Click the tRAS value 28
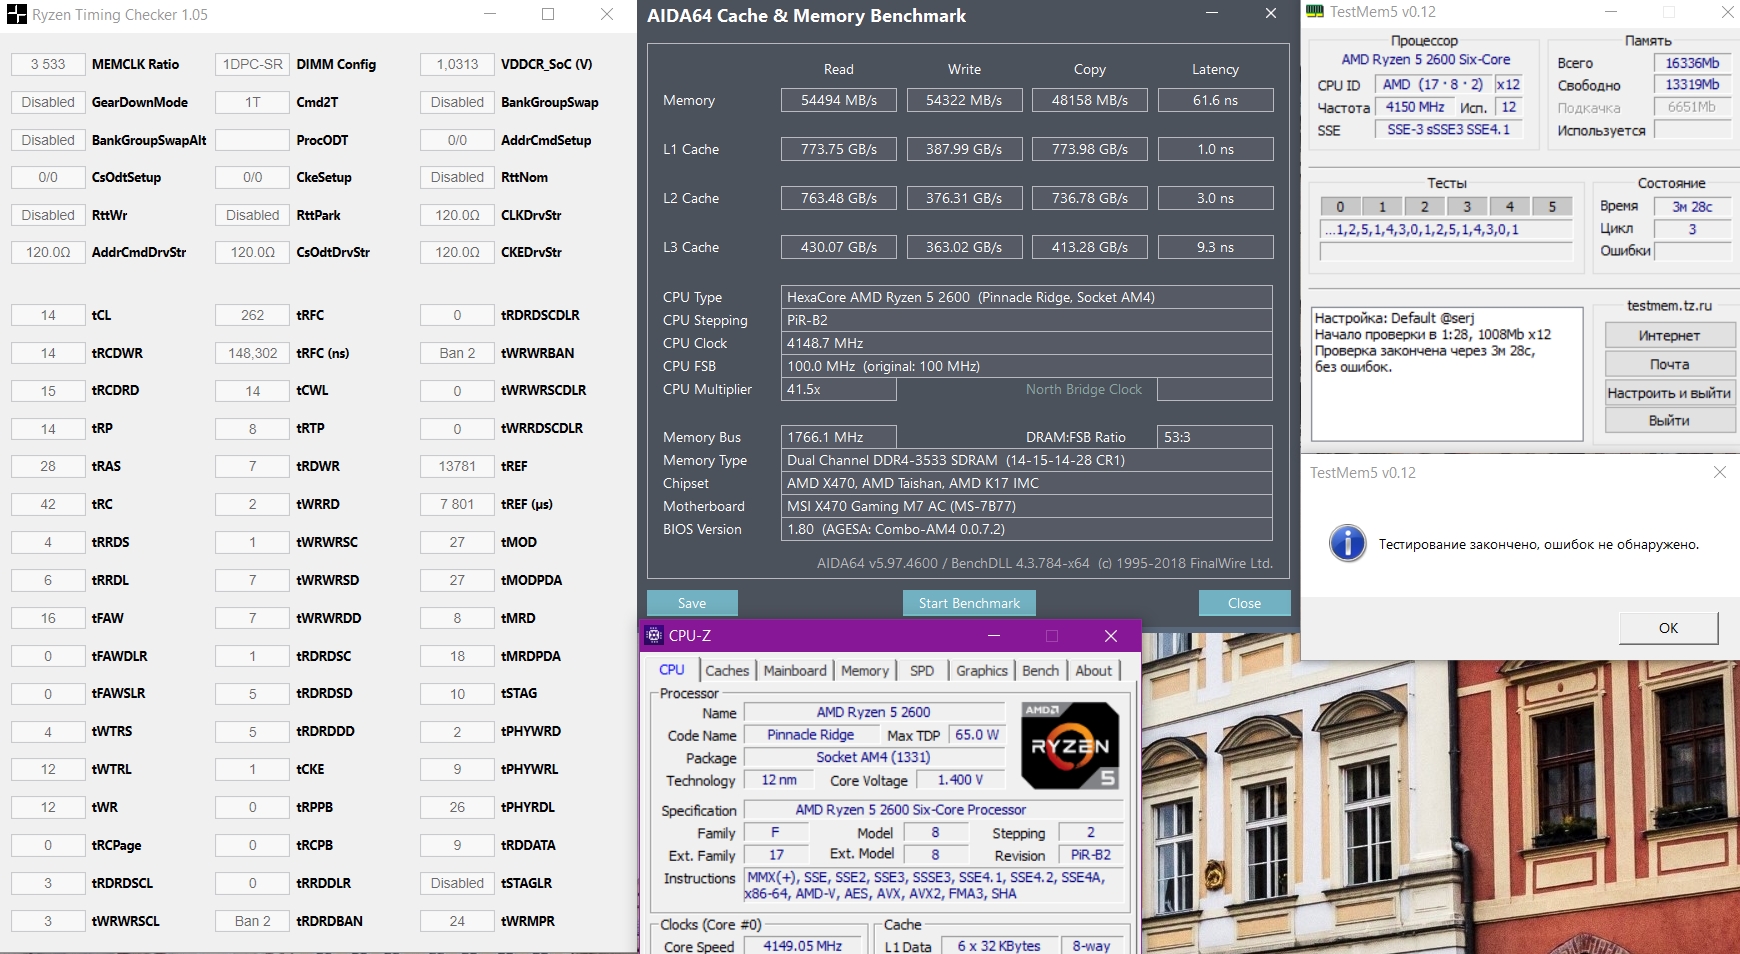Viewport: 1740px width, 954px height. (x=48, y=466)
